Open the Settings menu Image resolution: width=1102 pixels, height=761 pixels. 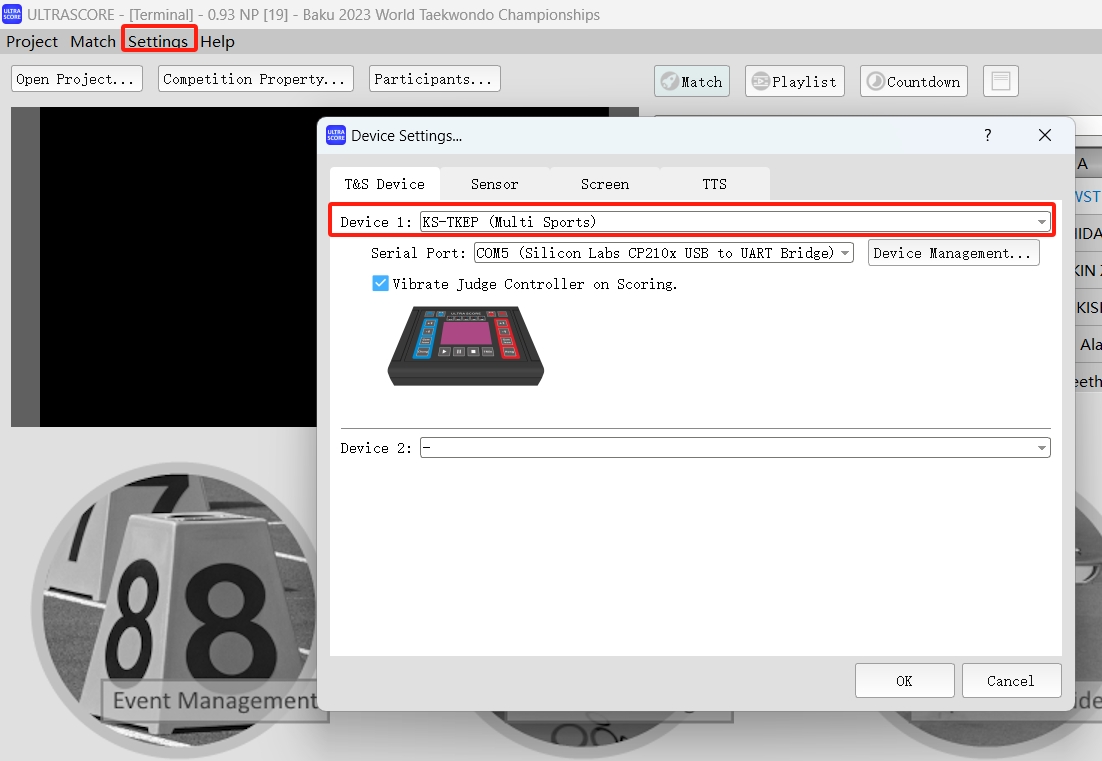(x=158, y=41)
